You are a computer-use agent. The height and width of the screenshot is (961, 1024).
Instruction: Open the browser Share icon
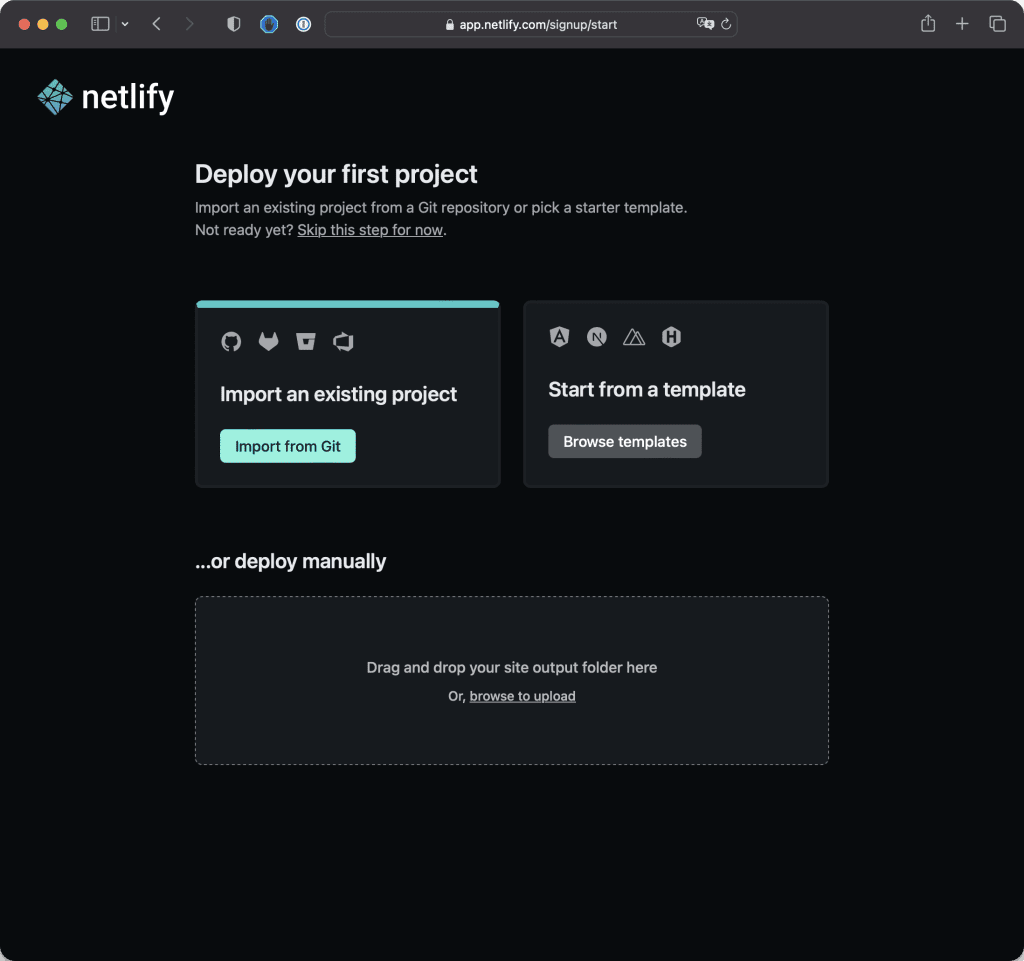(927, 23)
